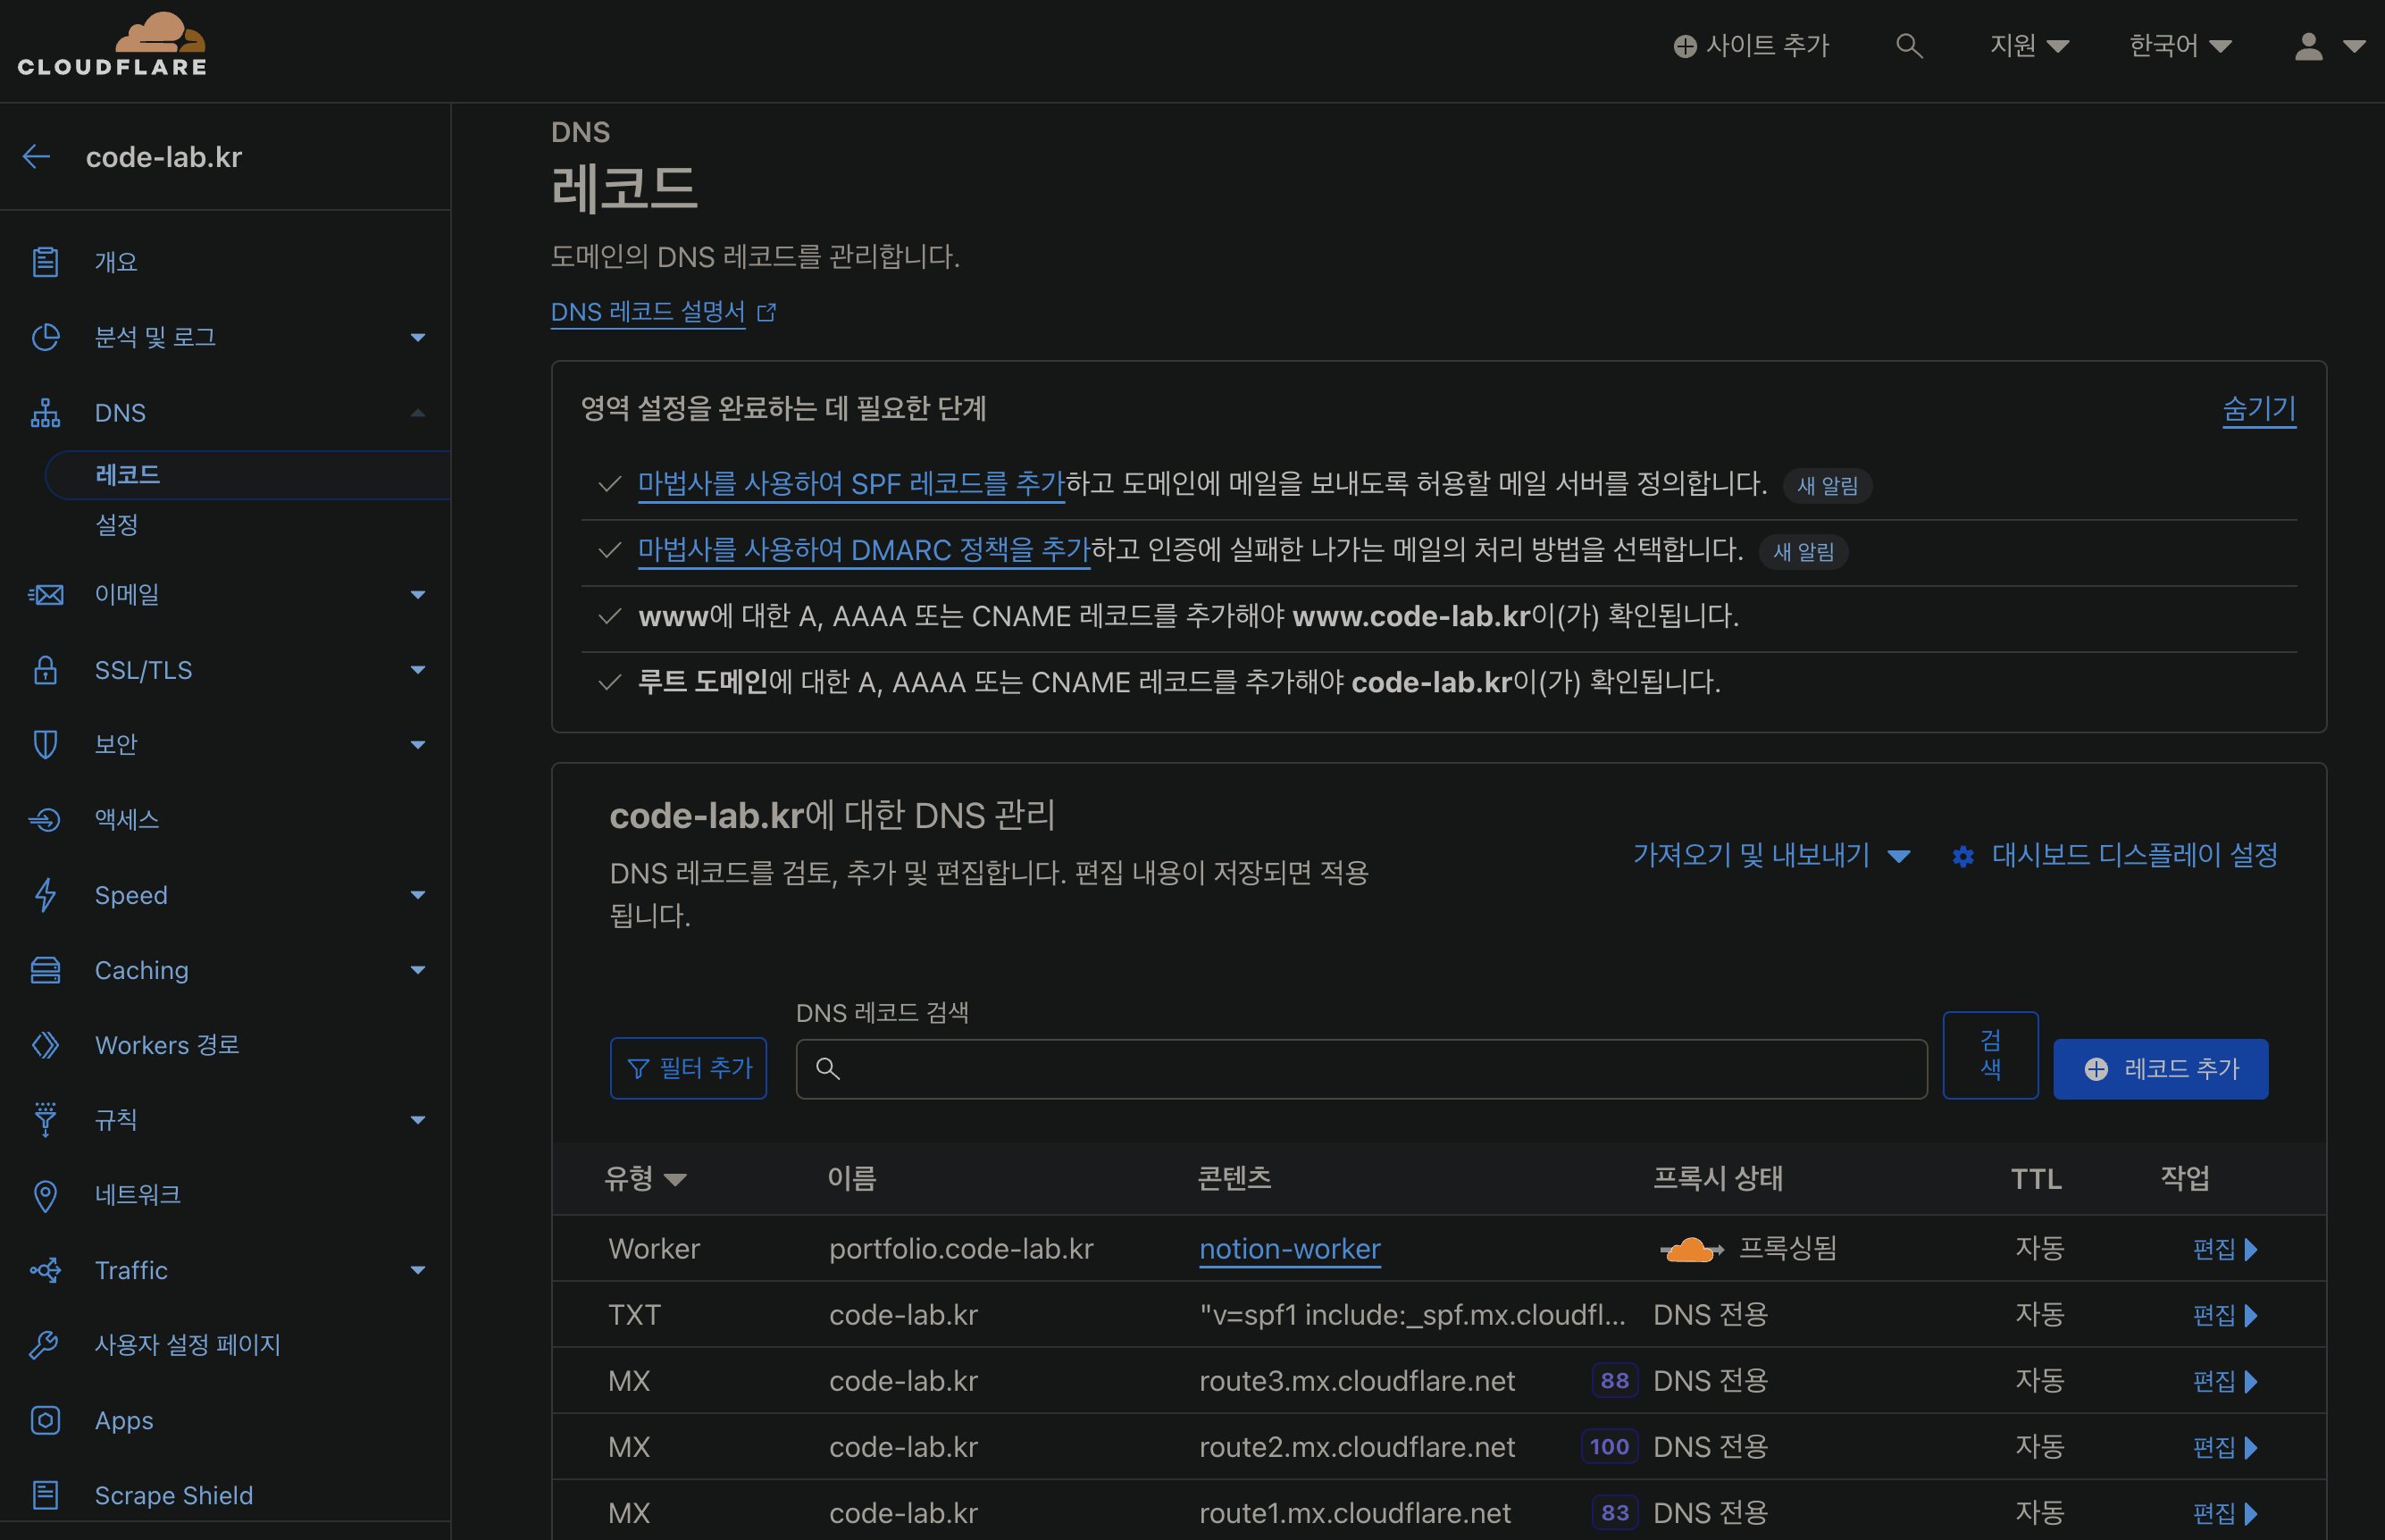Select 설정 under DNS in the sidebar

[x=117, y=524]
